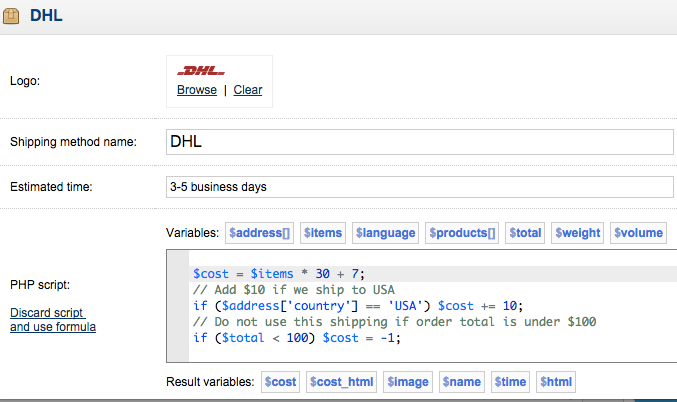Insert the $address[] variable
677x402 pixels.
(259, 233)
